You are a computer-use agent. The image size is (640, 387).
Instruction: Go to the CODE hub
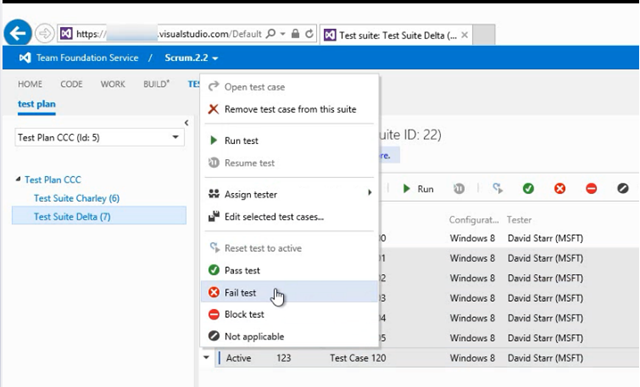tap(71, 84)
